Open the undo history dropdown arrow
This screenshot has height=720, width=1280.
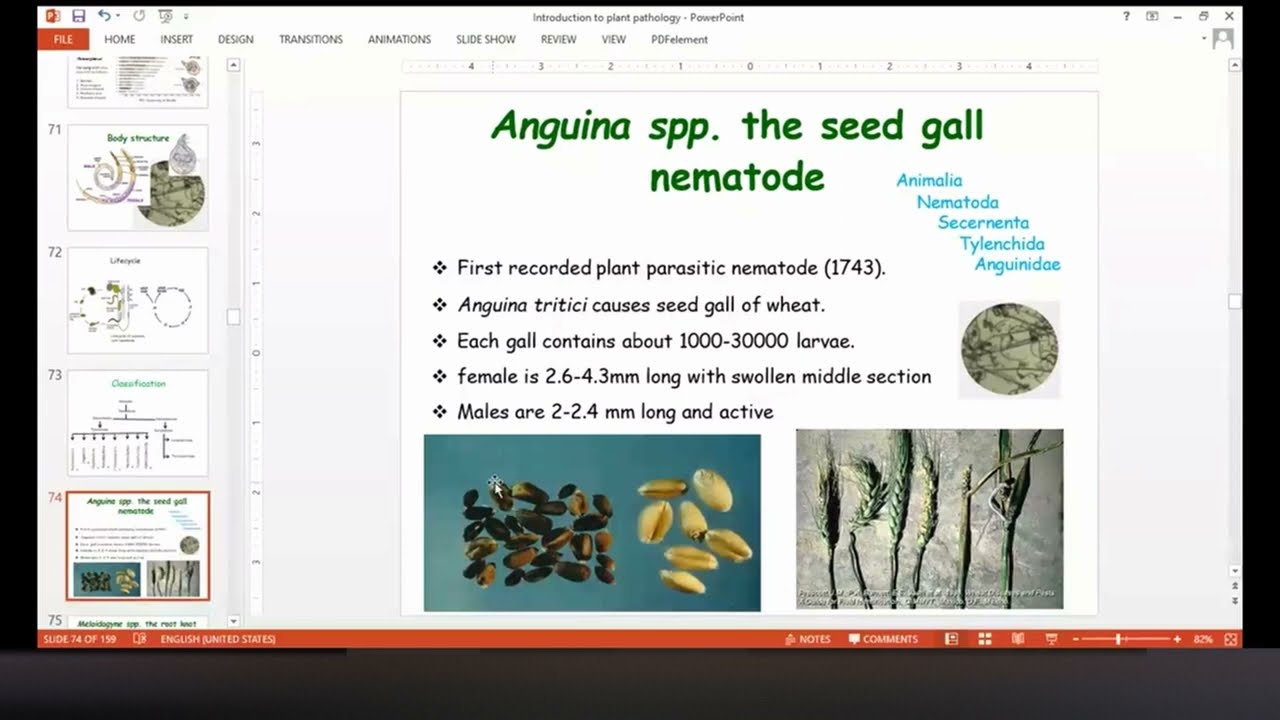[x=118, y=16]
